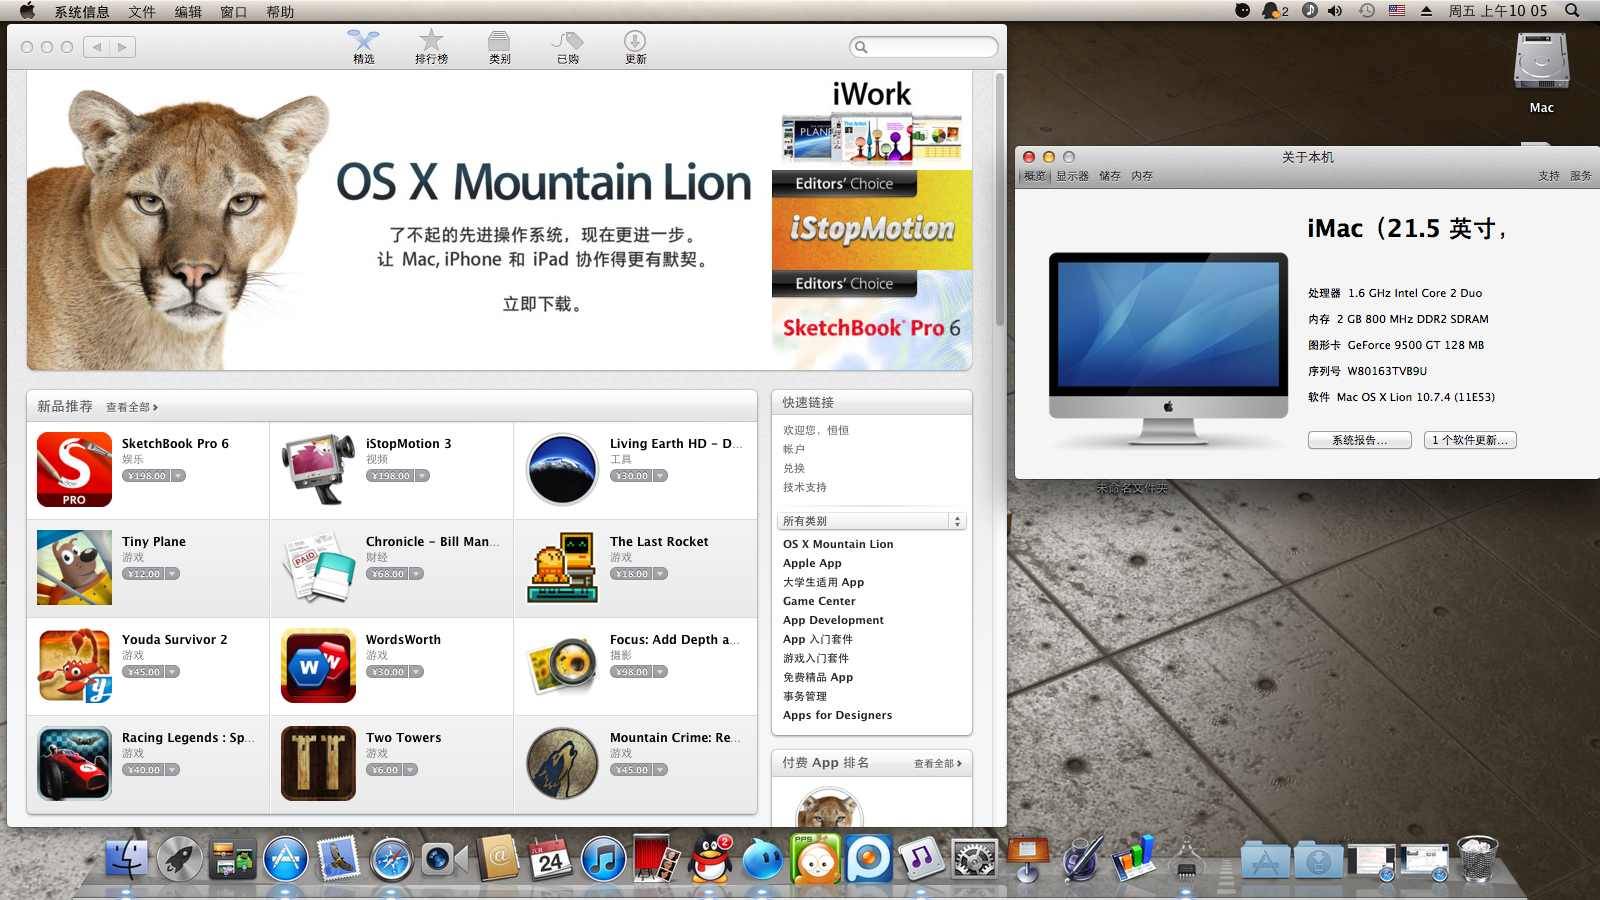Open the Updates (更新) toolbar icon
The height and width of the screenshot is (900, 1600).
pos(635,46)
